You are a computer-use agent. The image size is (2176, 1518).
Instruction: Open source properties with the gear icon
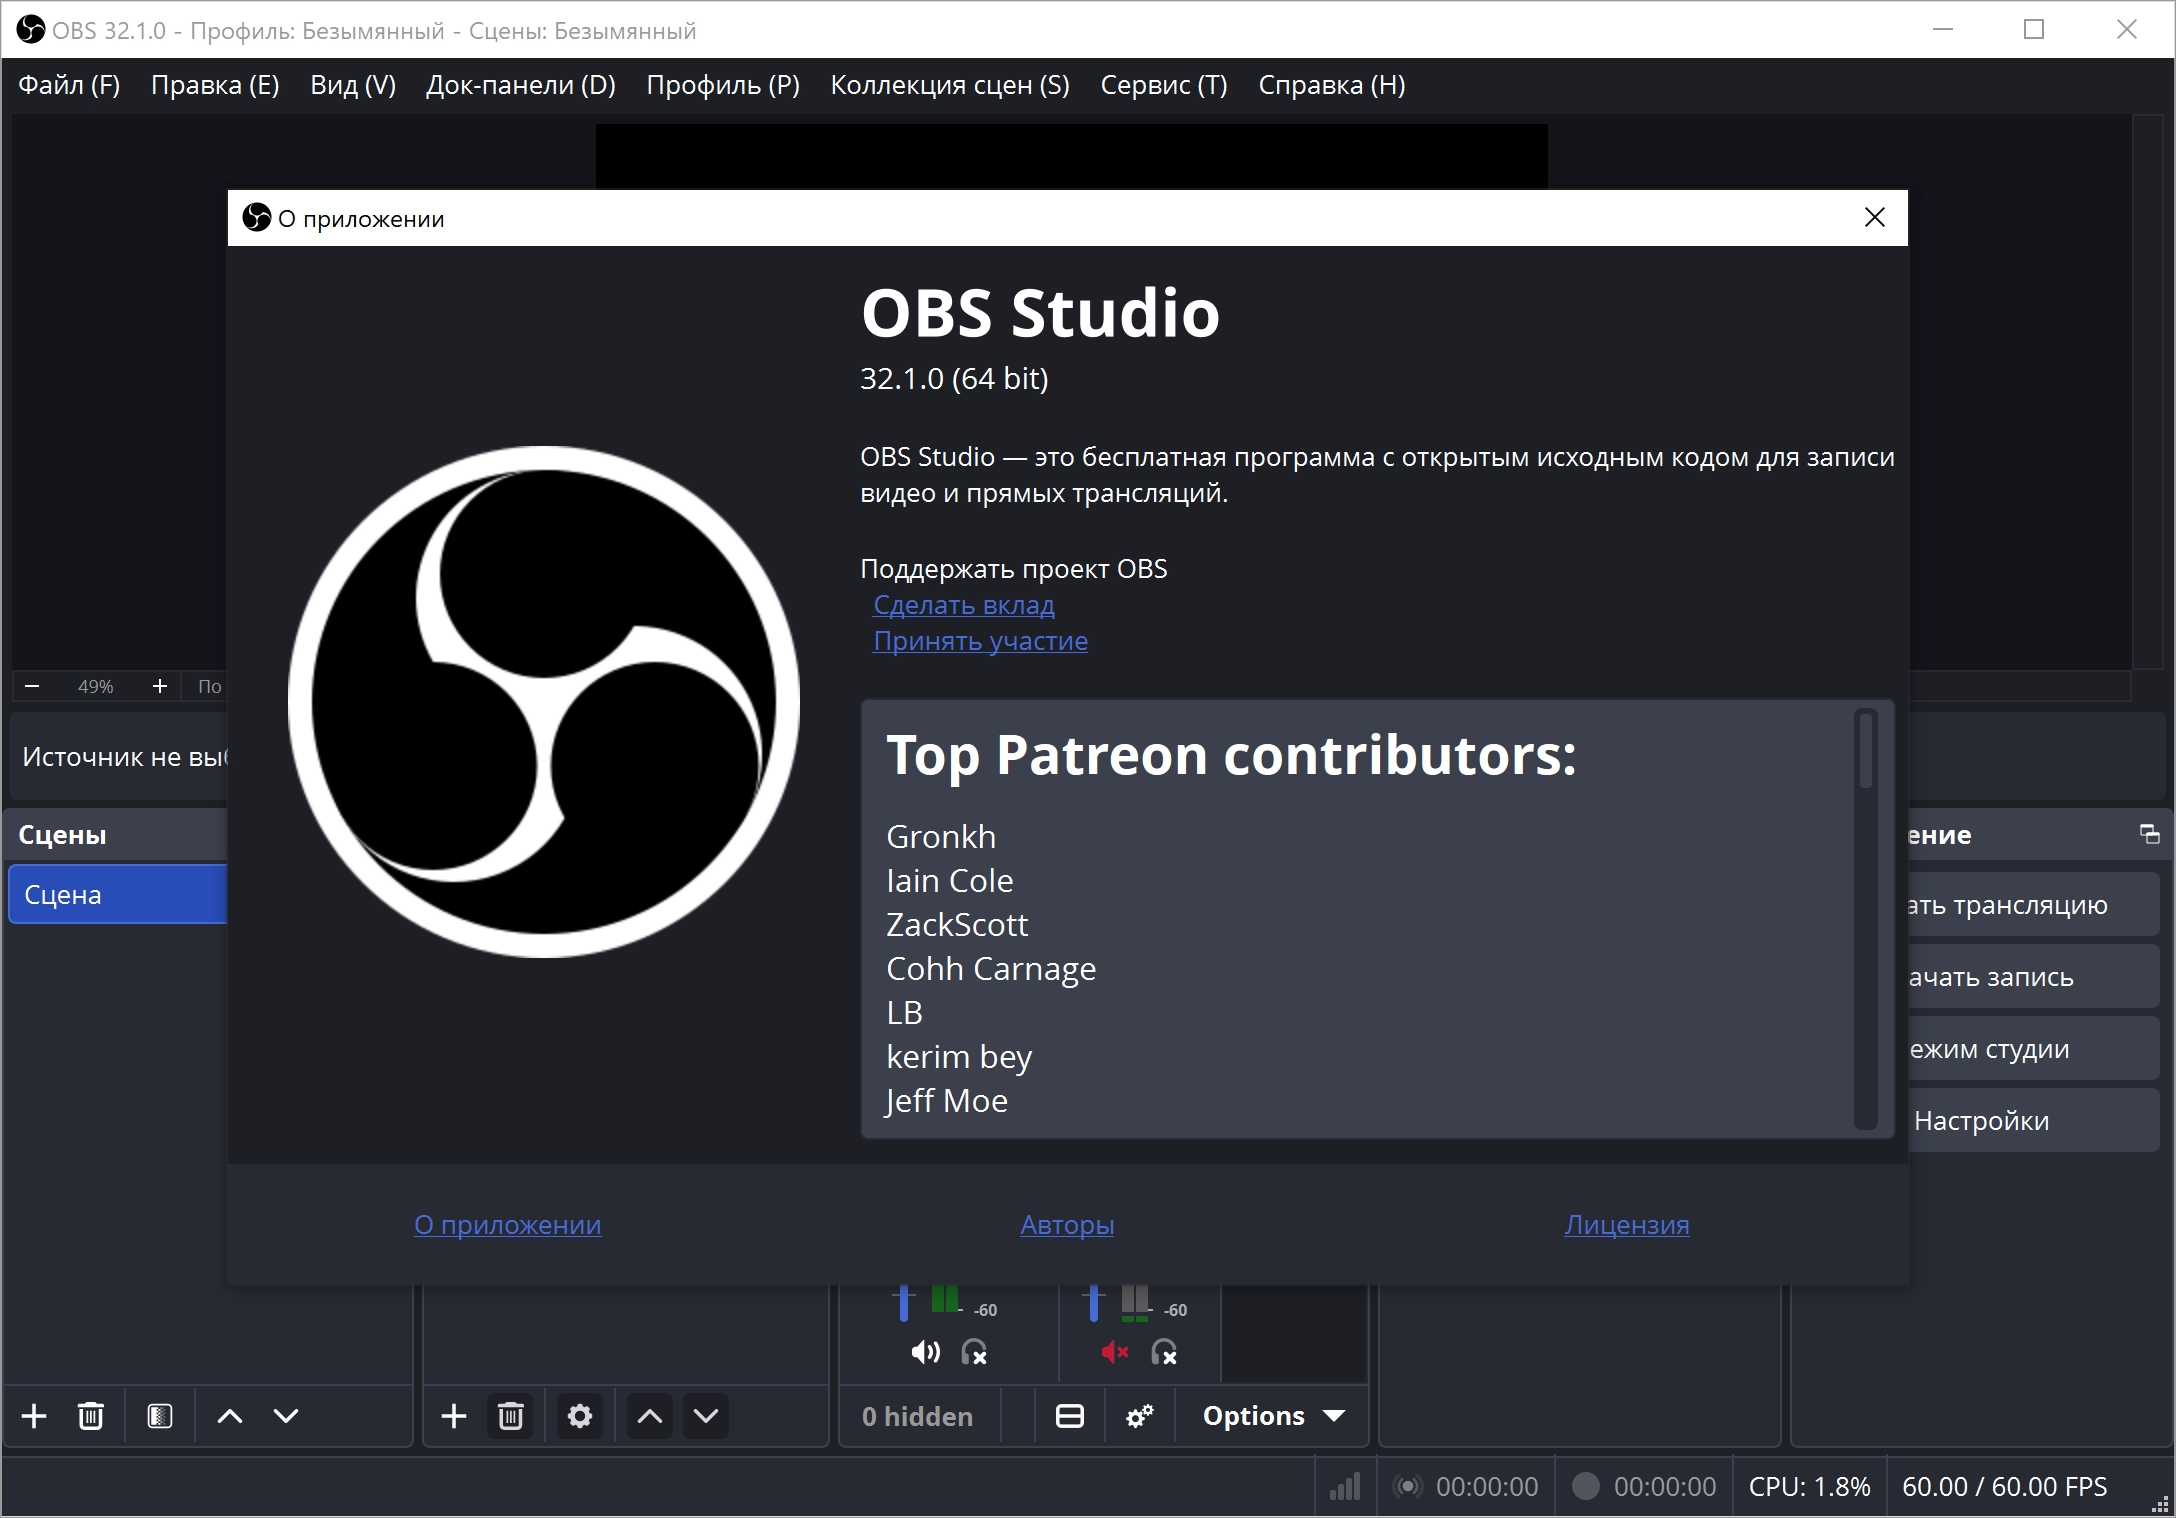580,1416
